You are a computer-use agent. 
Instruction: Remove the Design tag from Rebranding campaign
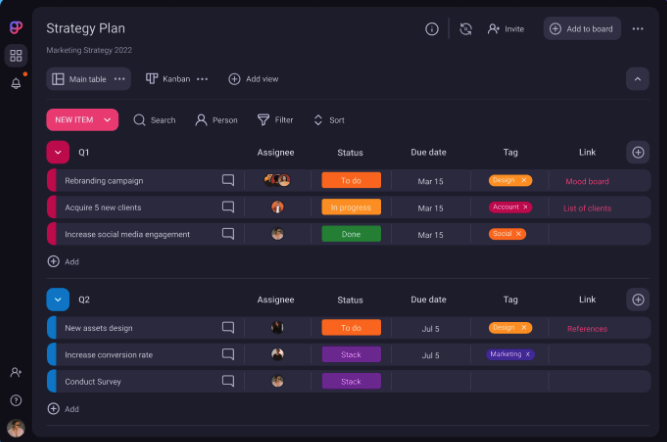pos(525,181)
